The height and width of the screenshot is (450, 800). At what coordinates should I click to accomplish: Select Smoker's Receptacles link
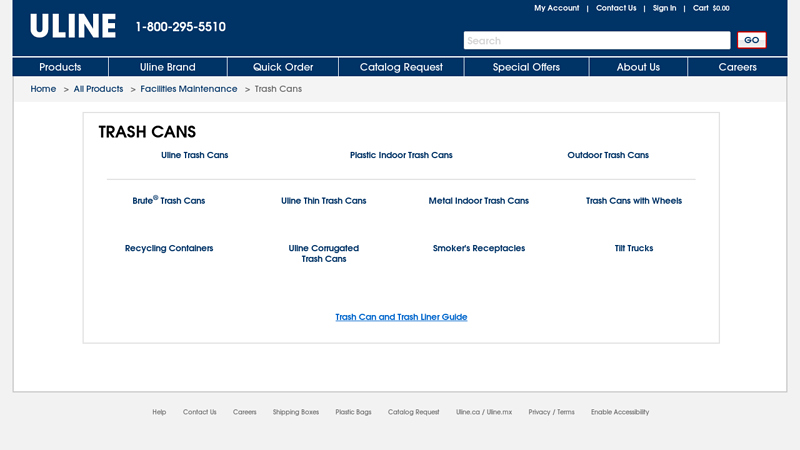click(478, 248)
